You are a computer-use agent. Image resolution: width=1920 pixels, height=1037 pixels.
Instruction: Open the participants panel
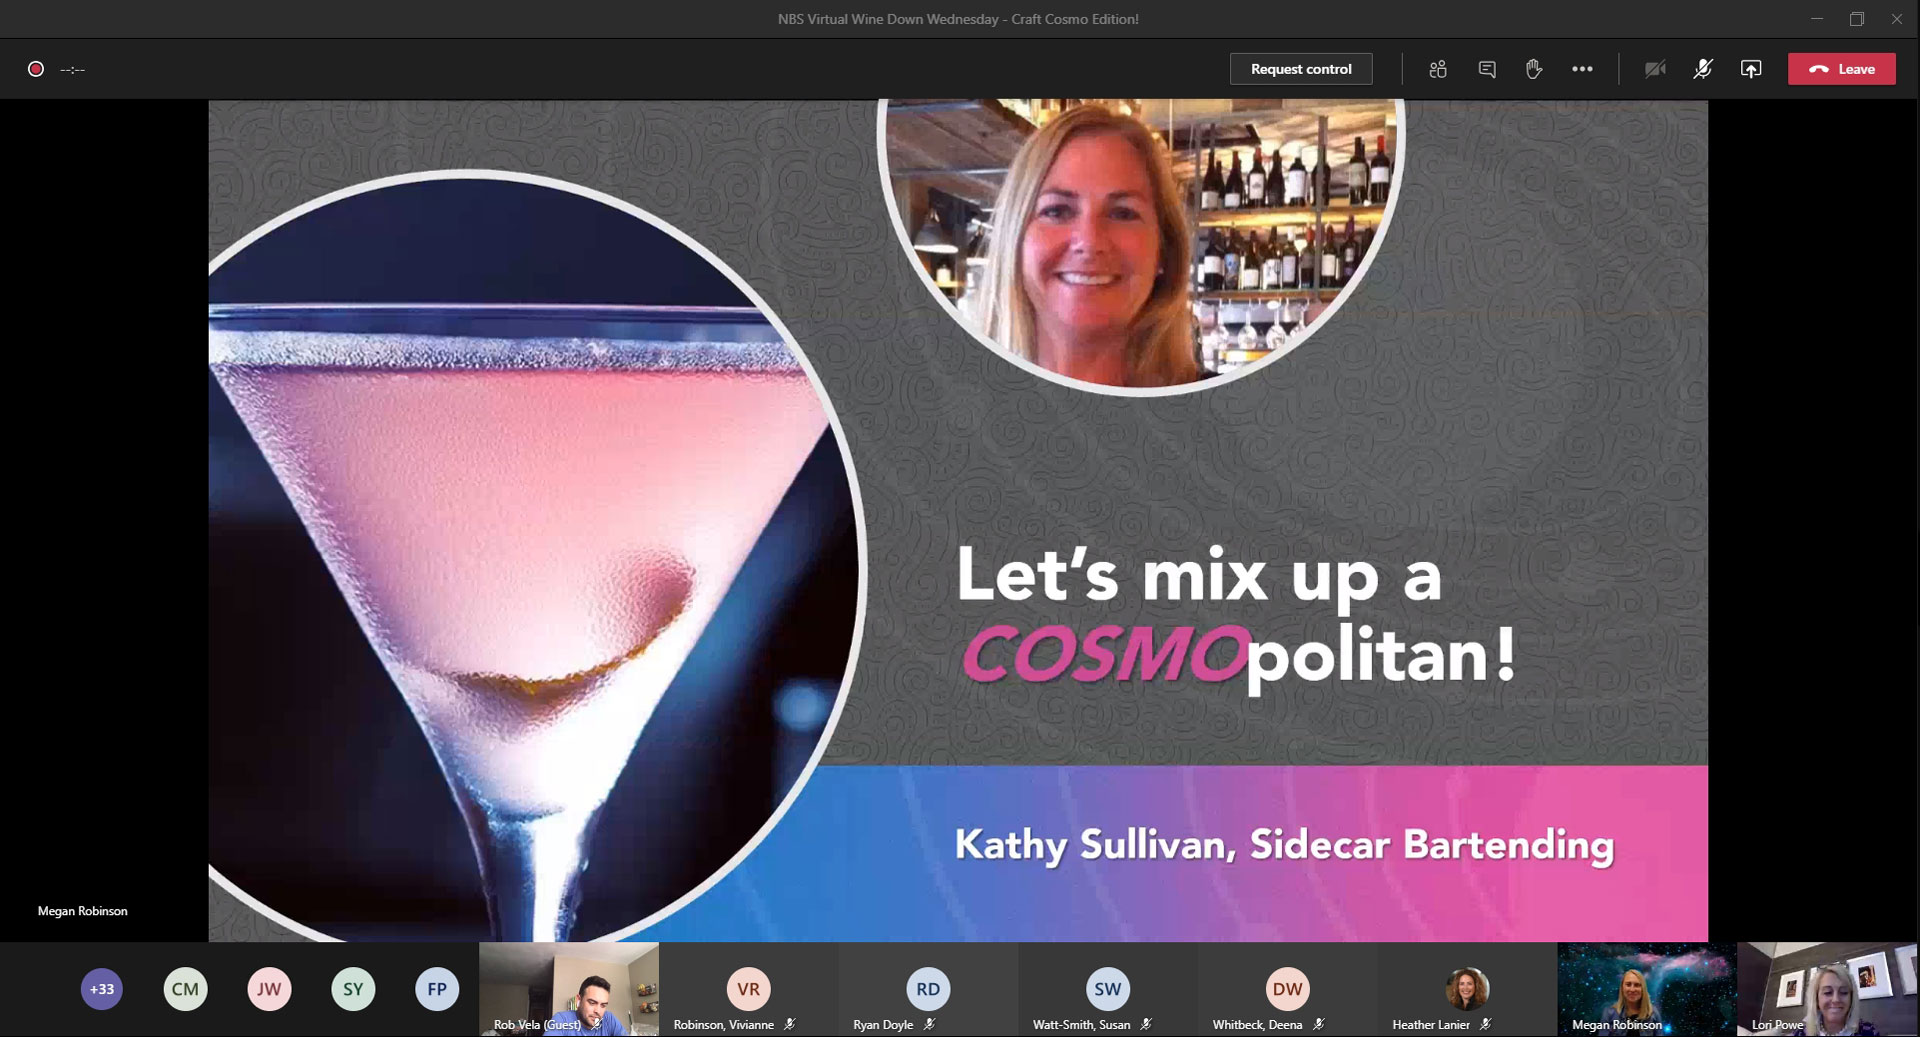[1438, 69]
